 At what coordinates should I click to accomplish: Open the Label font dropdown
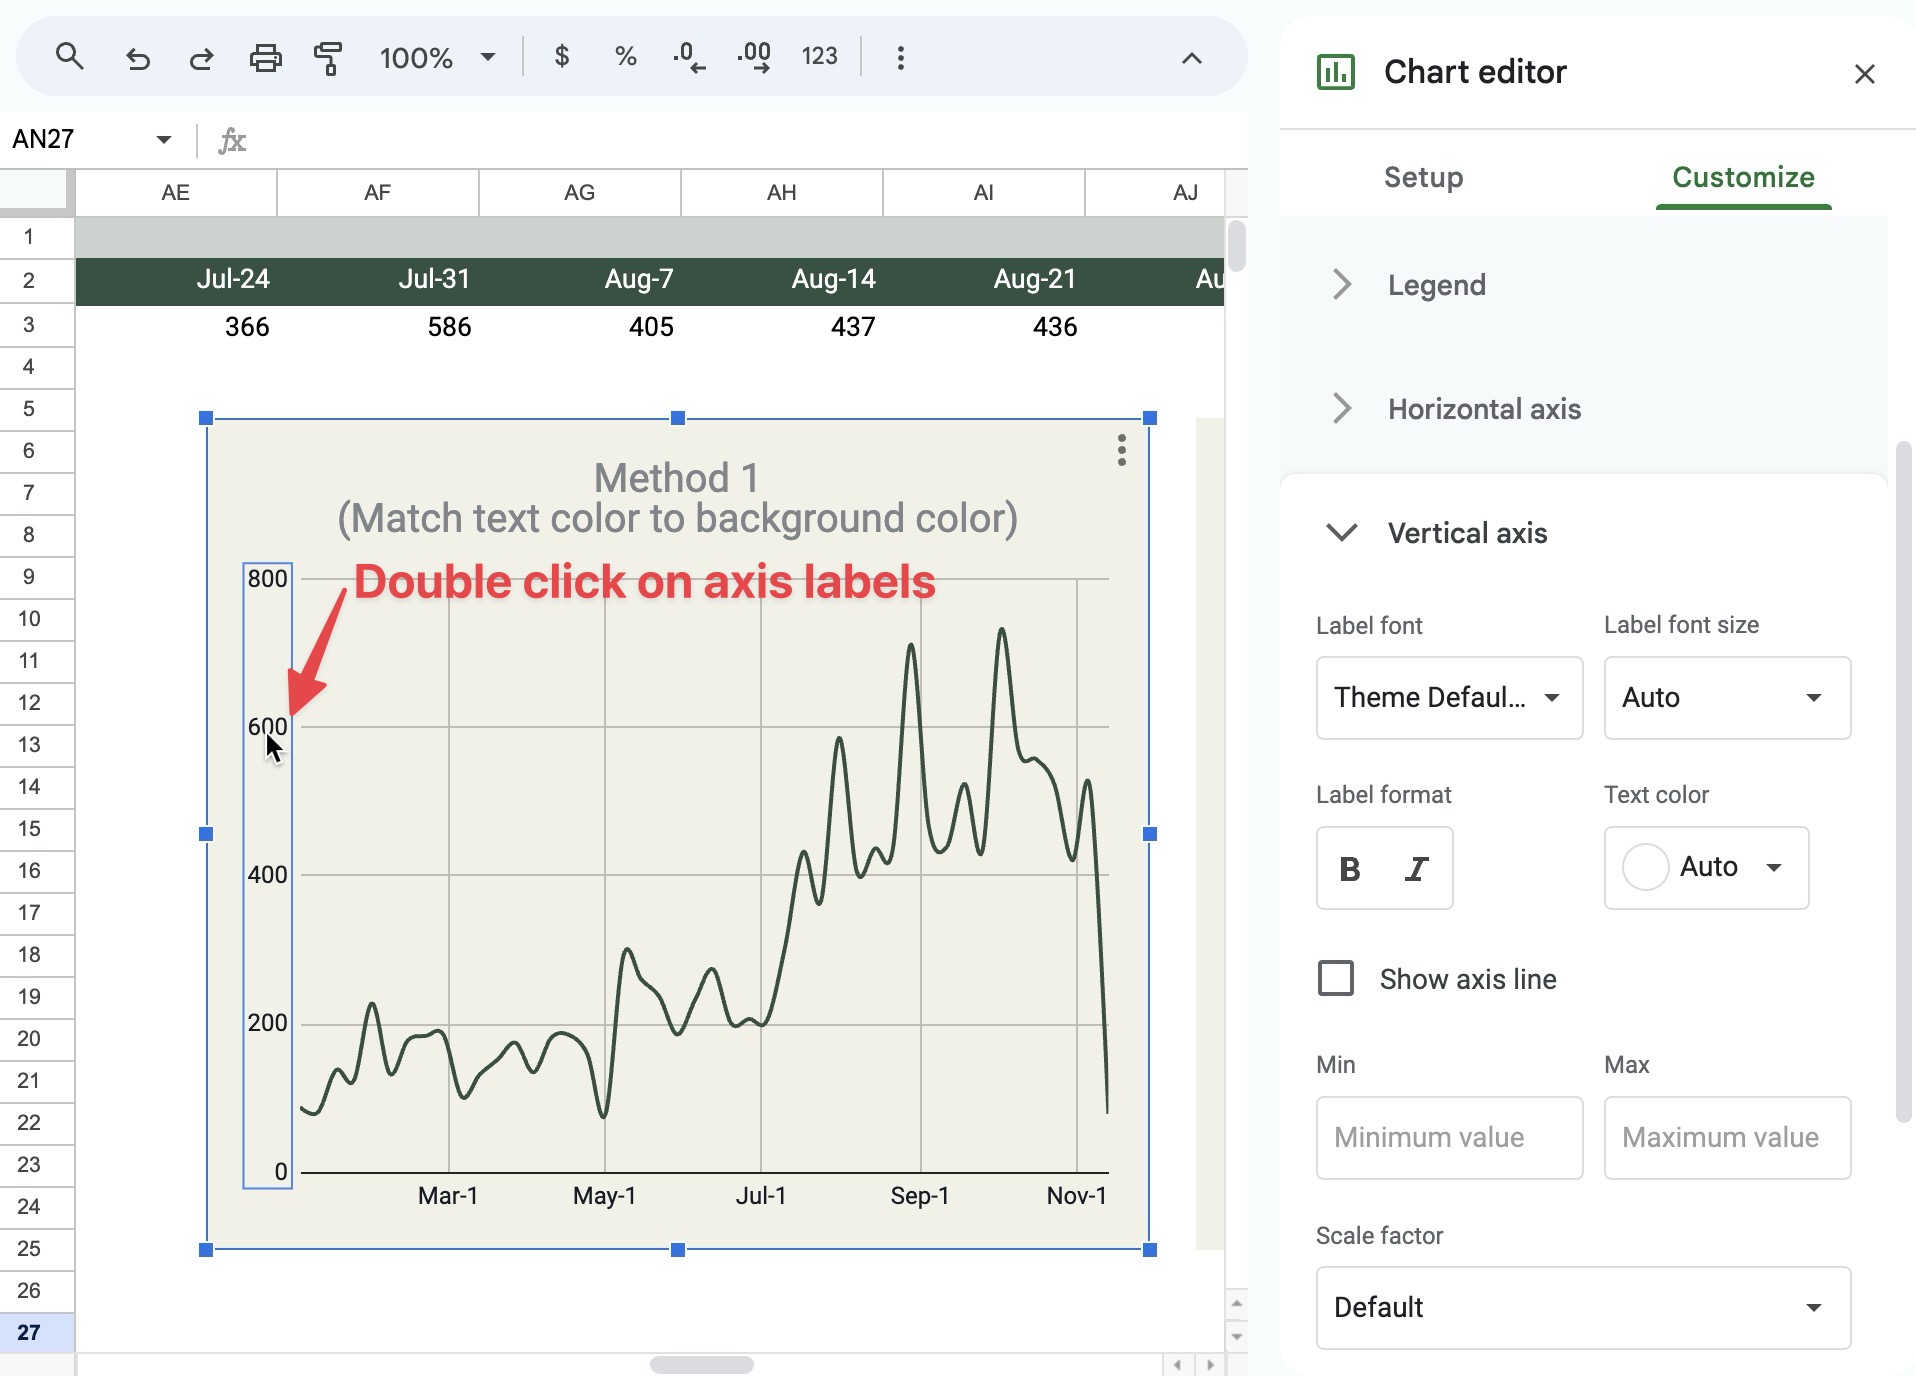(x=1449, y=697)
